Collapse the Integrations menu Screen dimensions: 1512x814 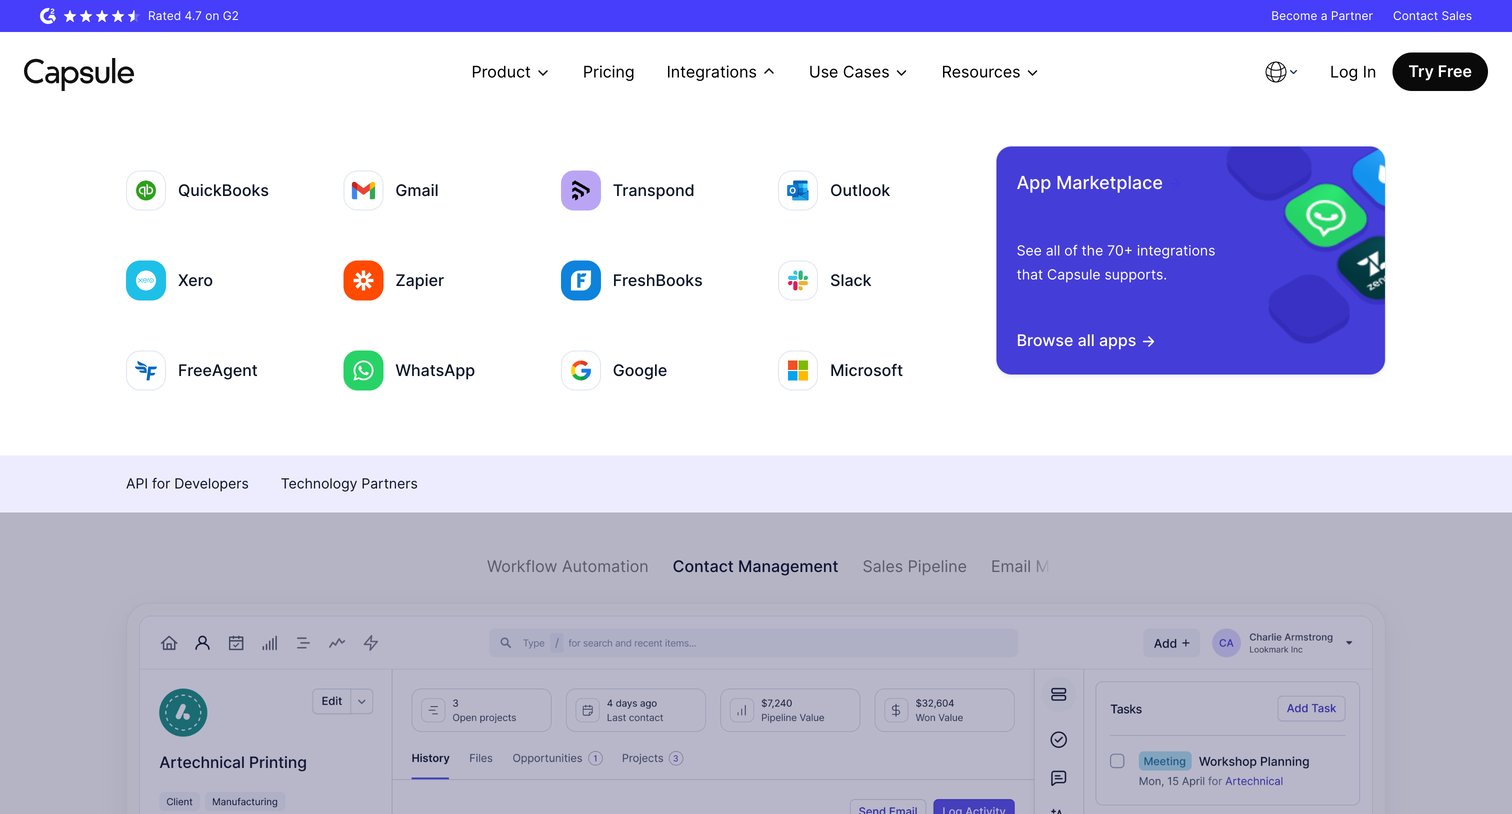pyautogui.click(x=720, y=72)
